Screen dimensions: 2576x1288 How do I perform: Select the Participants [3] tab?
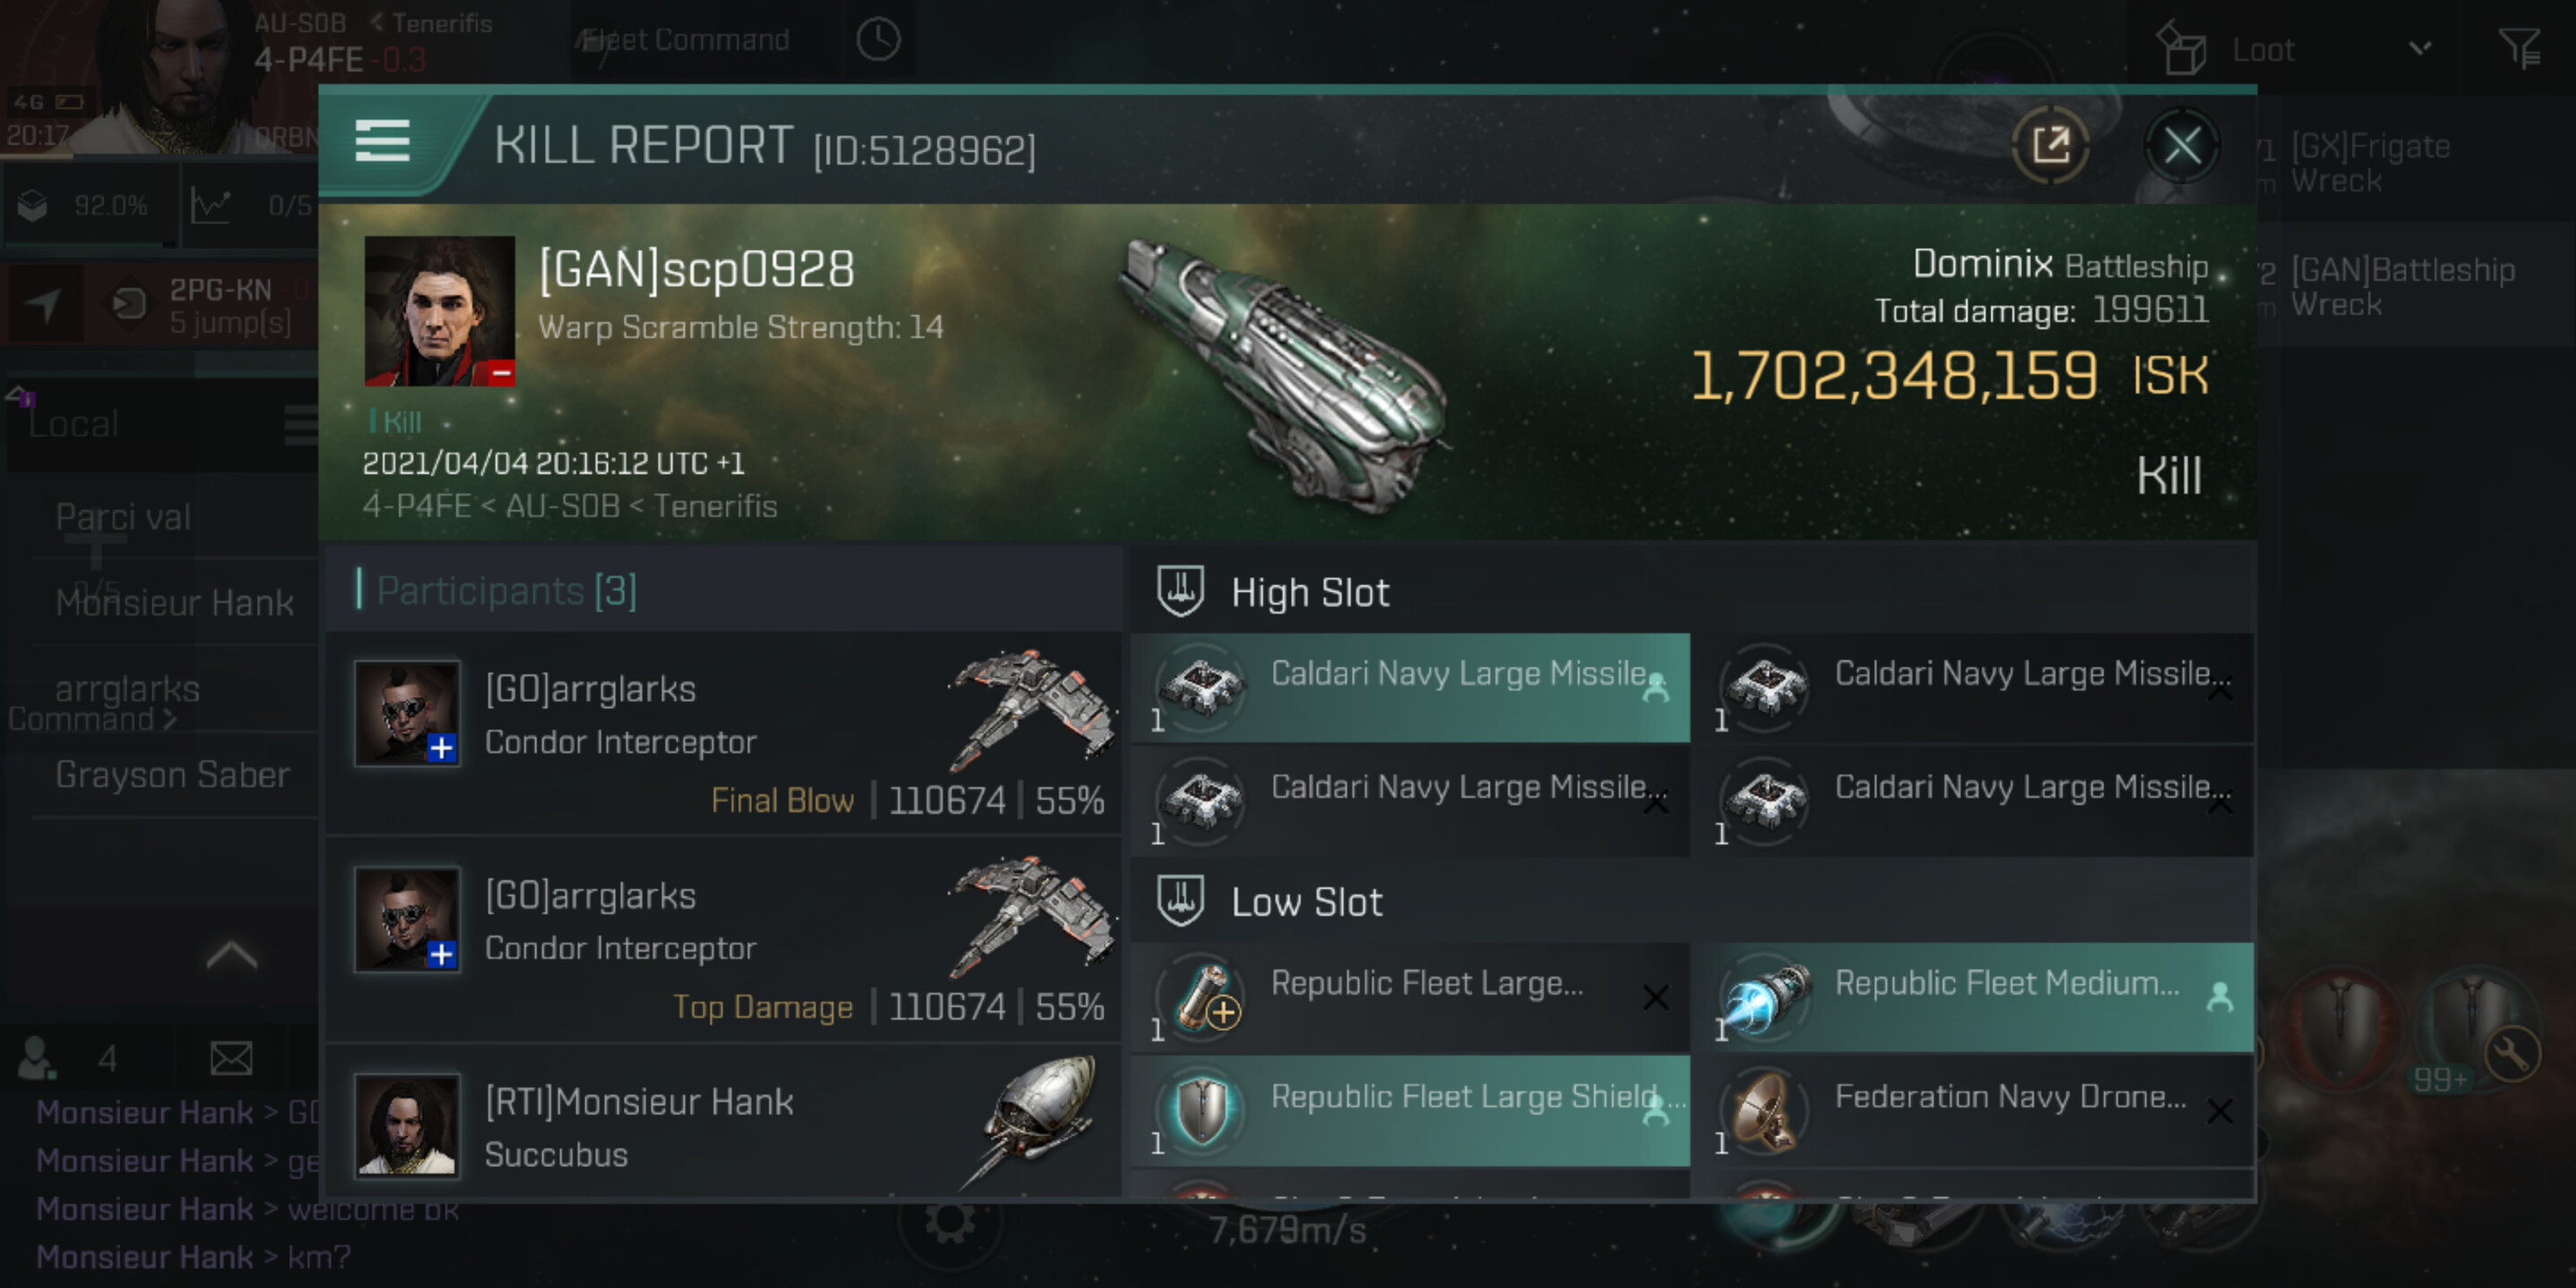point(506,591)
